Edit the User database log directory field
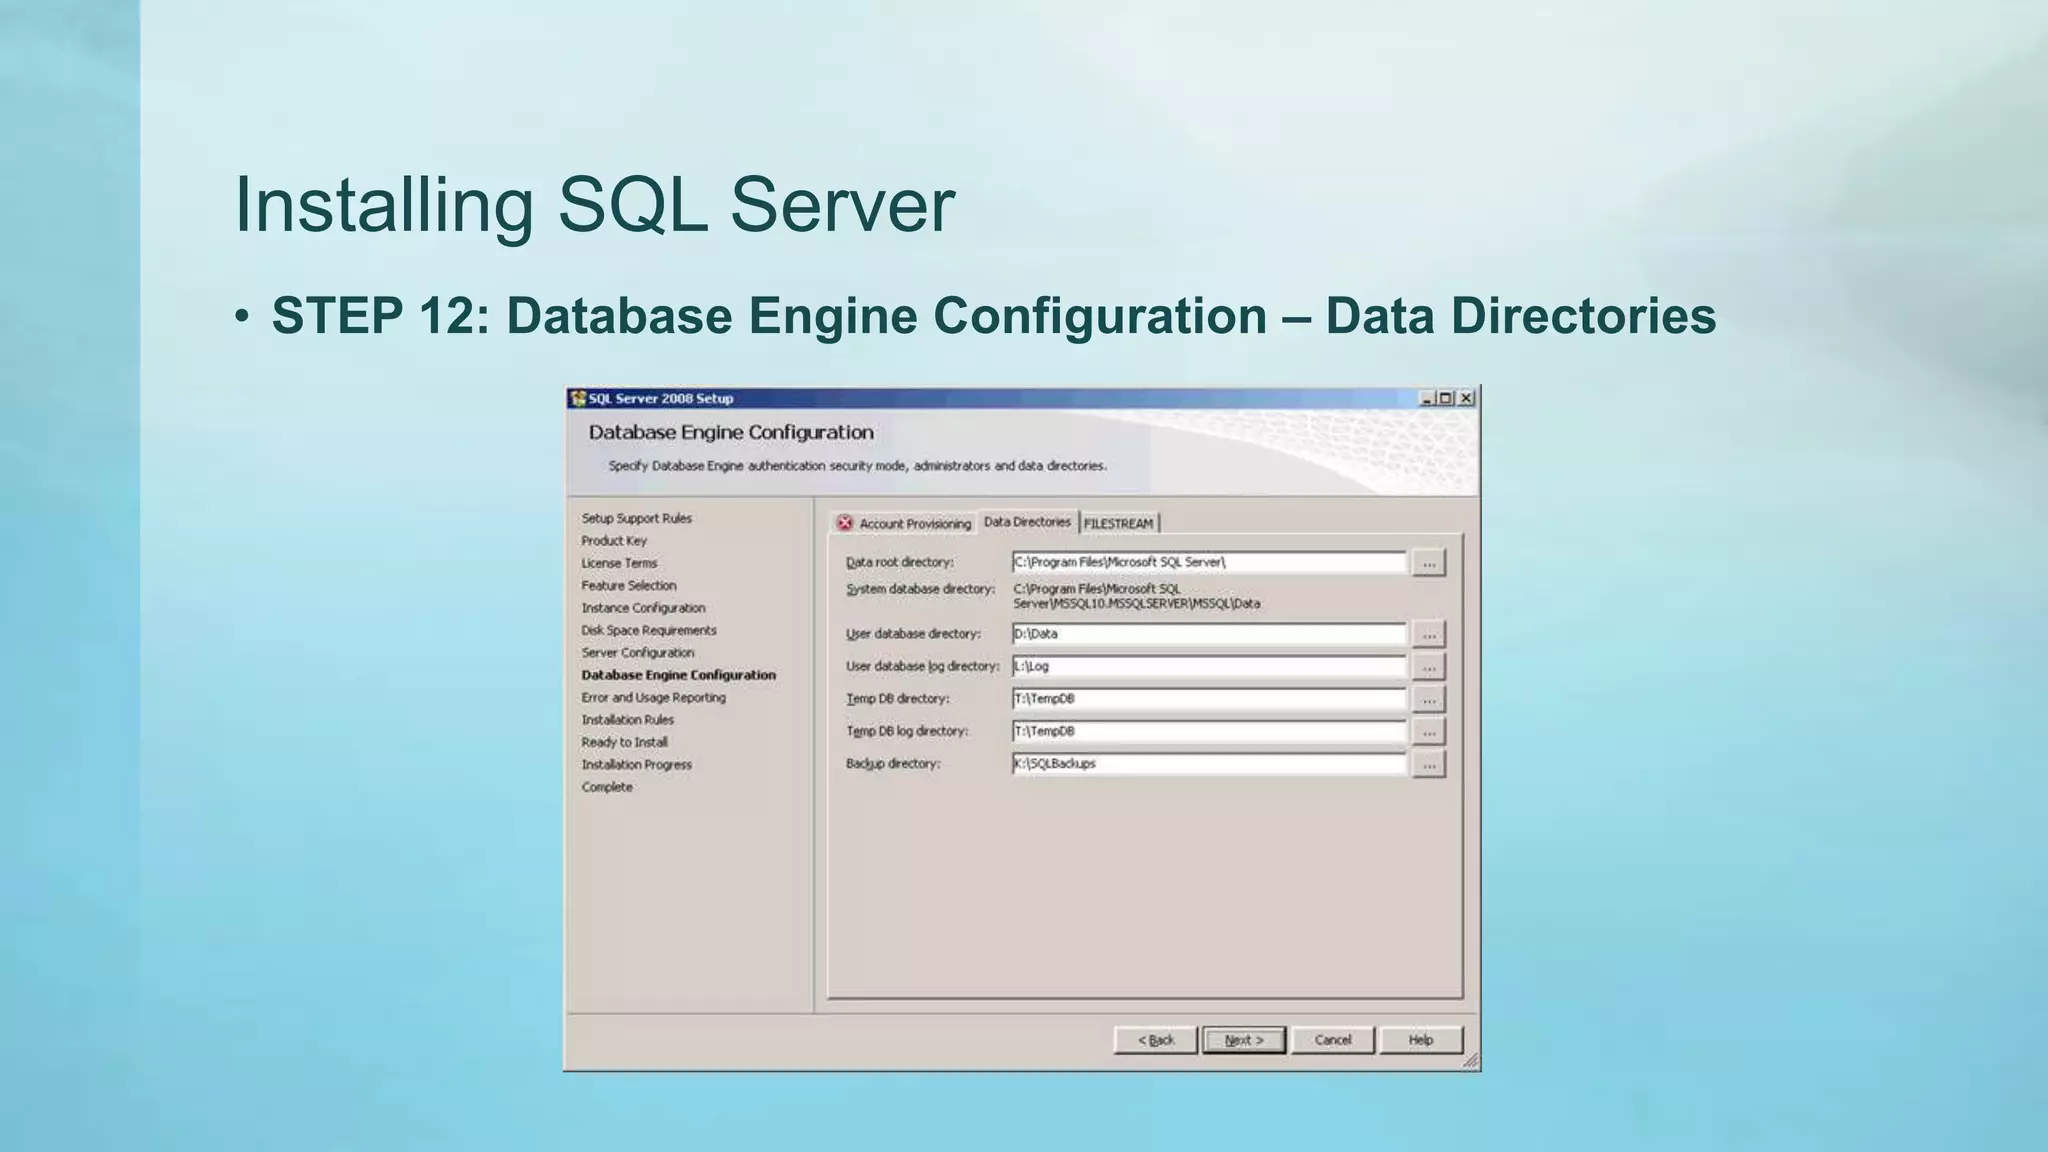2048x1152 pixels. click(1209, 666)
